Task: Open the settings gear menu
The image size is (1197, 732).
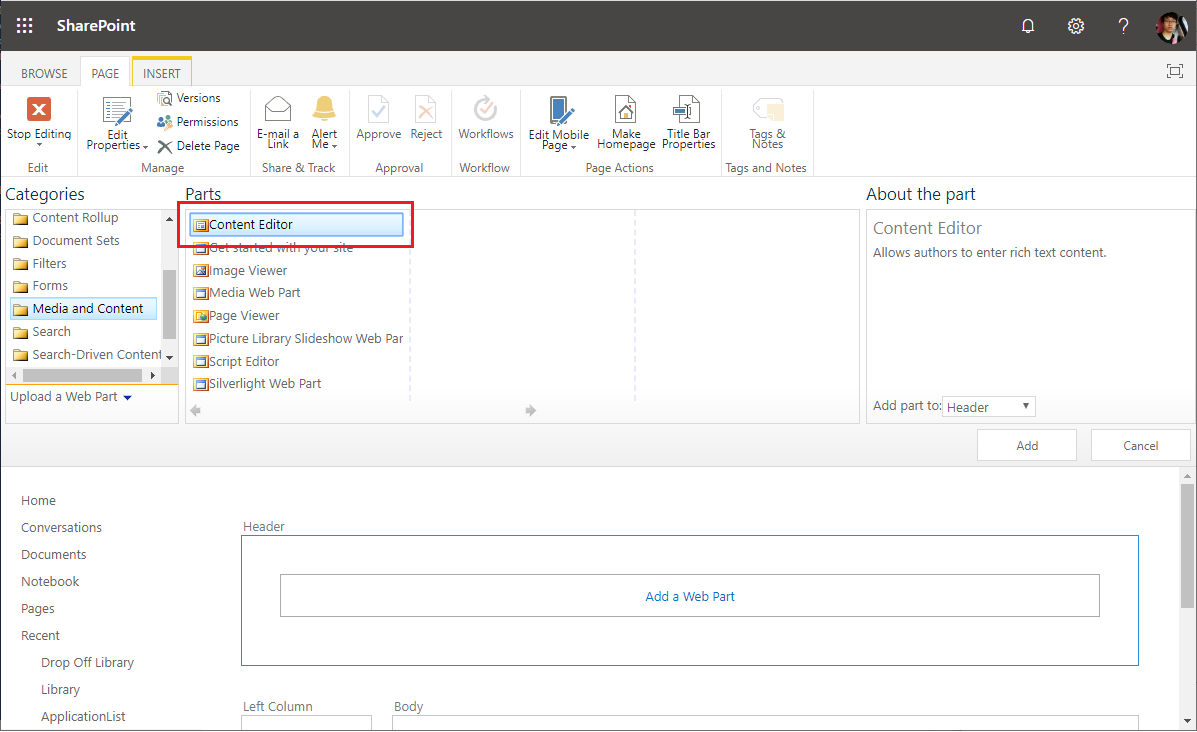Action: coord(1076,26)
